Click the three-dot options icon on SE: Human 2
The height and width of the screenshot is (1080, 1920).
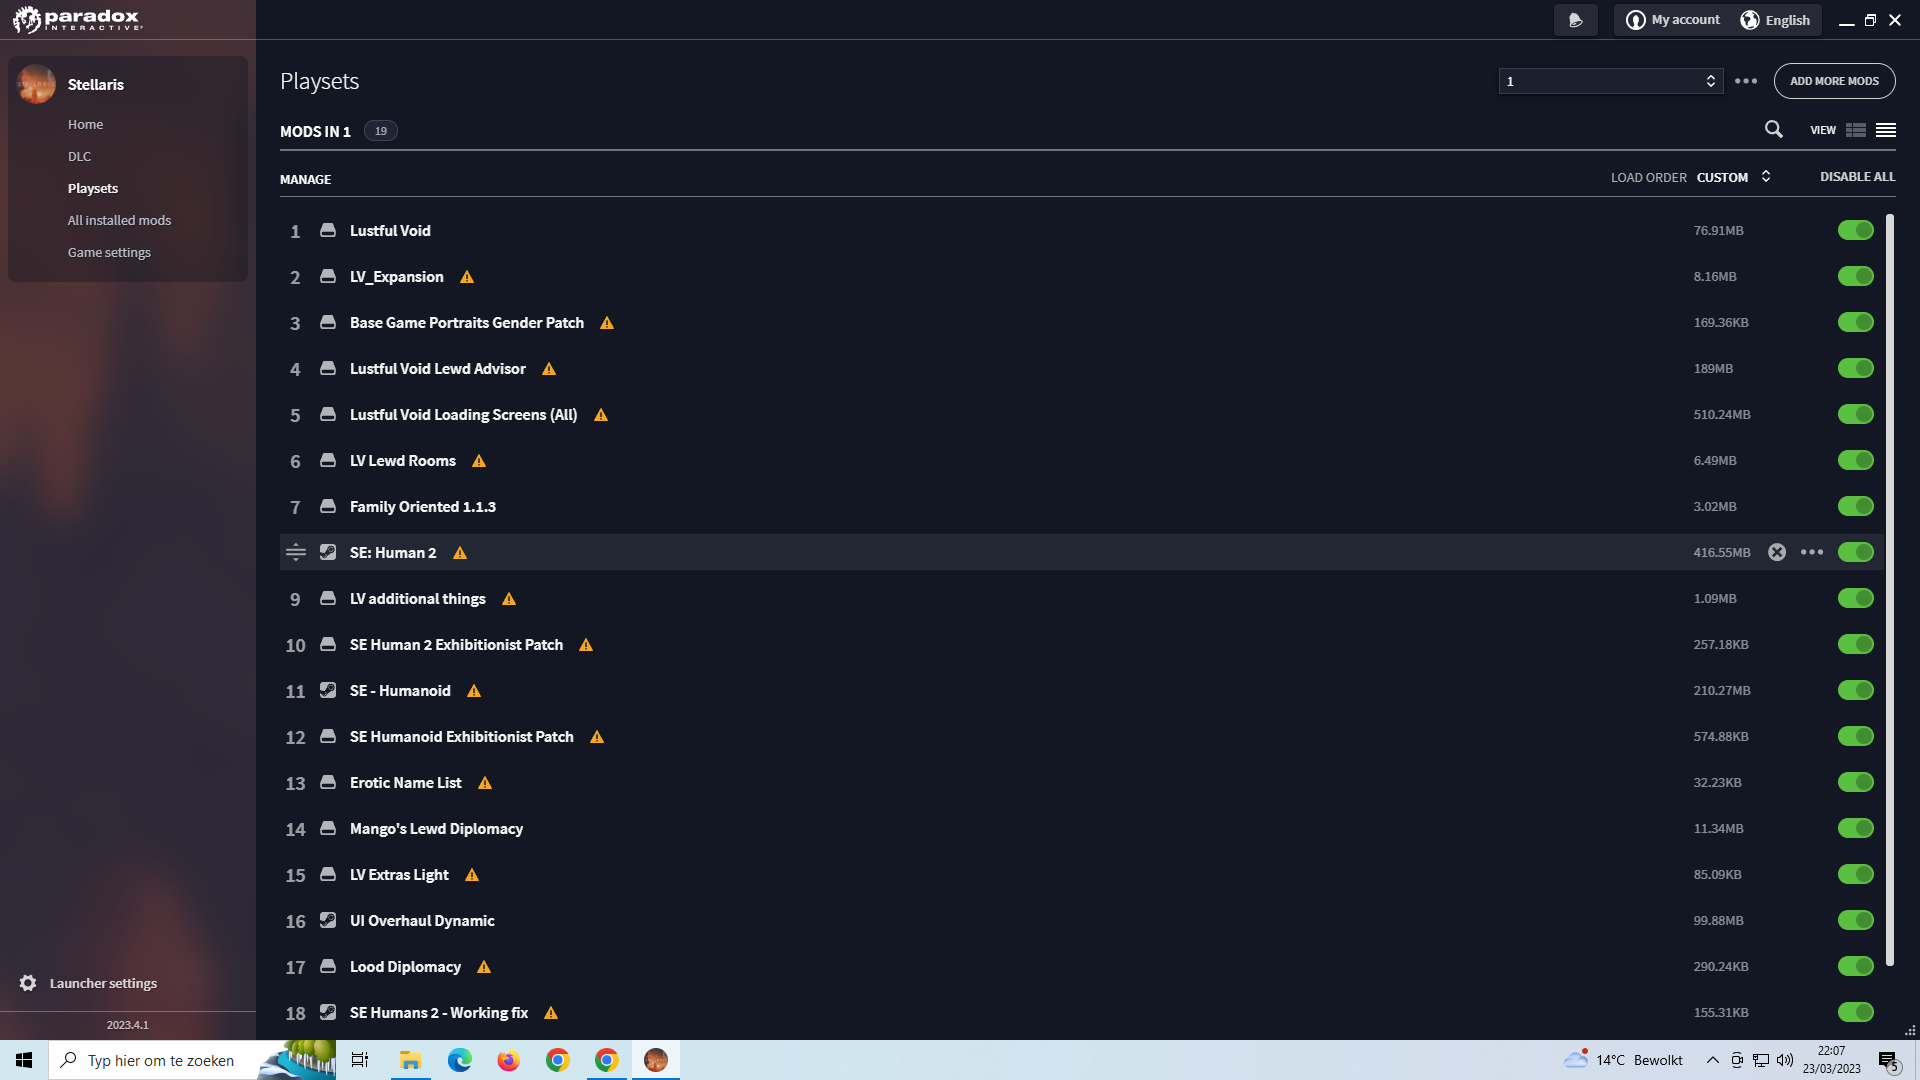[1811, 551]
